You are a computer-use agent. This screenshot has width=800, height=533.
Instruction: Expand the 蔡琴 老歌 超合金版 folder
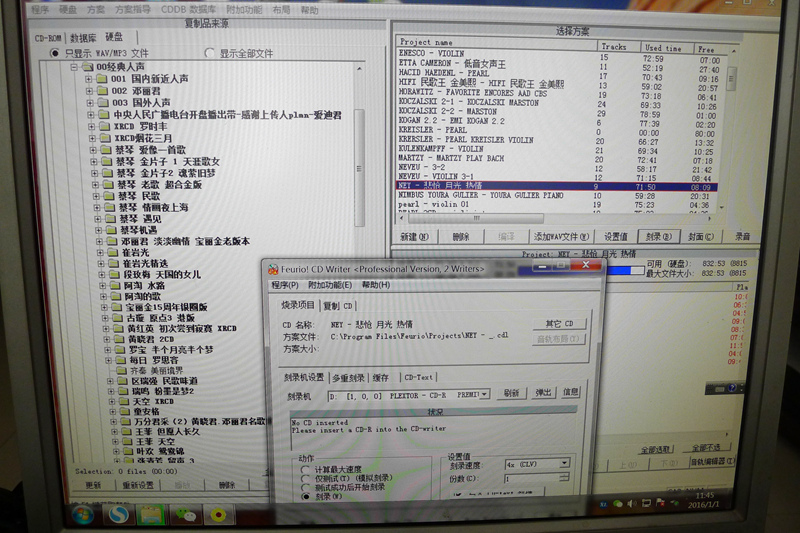click(x=95, y=184)
